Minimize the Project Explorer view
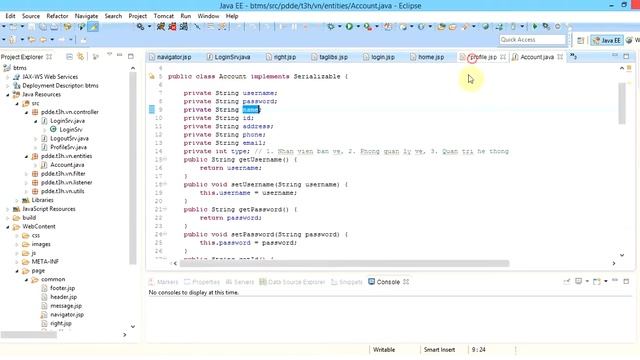640x360 pixels. (120, 55)
